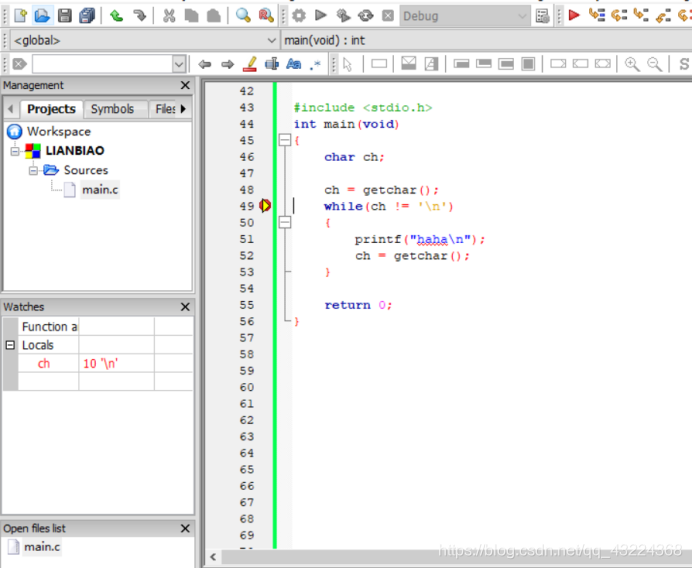Click into the incremental search text field
The image size is (692, 569).
coord(102,64)
